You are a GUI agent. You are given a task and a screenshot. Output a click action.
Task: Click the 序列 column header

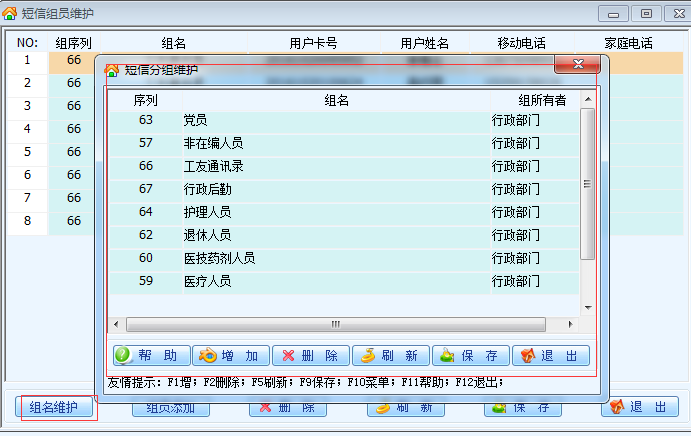(x=146, y=101)
